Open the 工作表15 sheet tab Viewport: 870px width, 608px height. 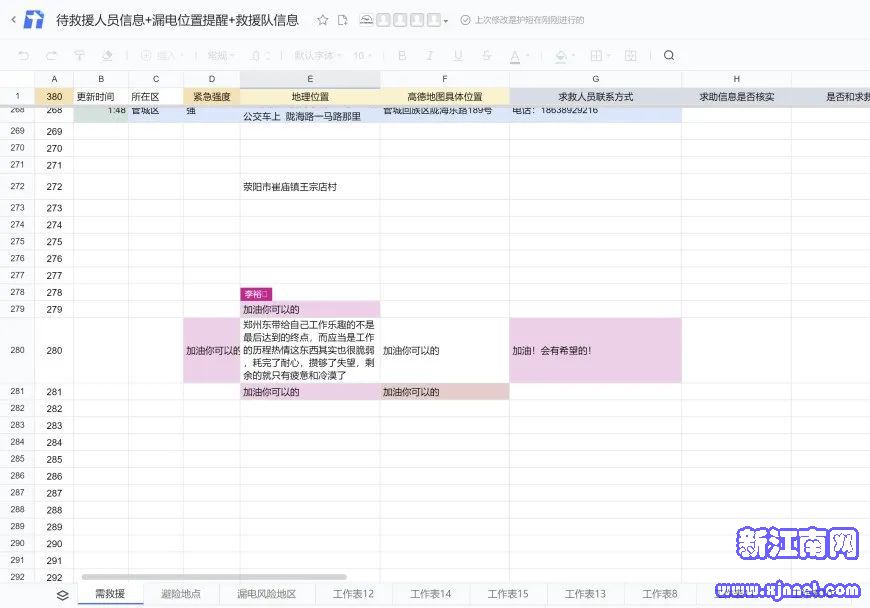pyautogui.click(x=508, y=594)
